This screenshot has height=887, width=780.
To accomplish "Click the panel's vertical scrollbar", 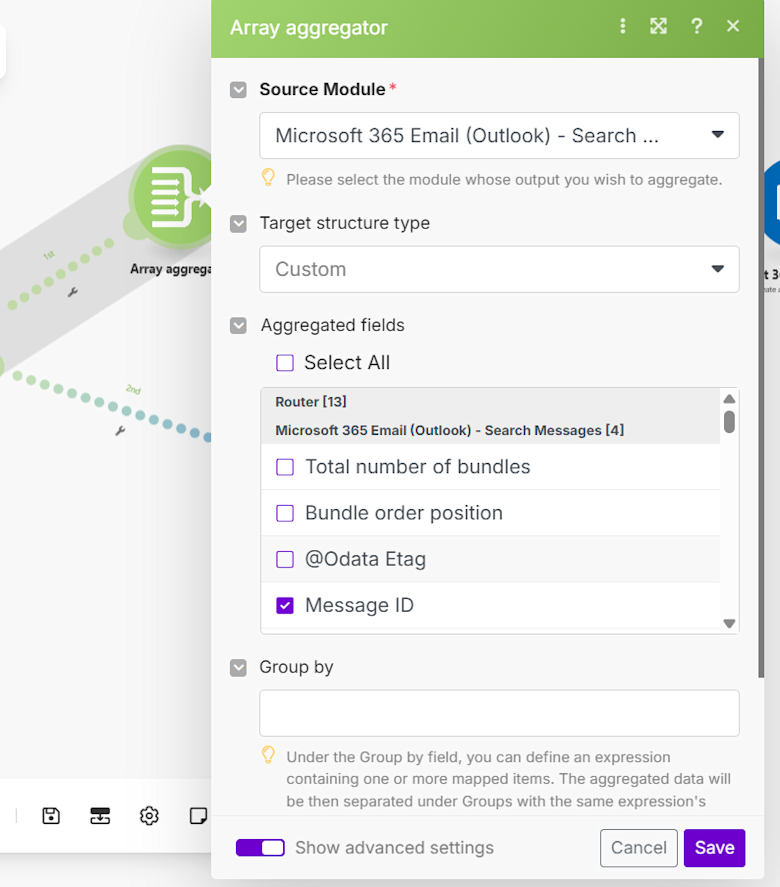I will (761, 368).
